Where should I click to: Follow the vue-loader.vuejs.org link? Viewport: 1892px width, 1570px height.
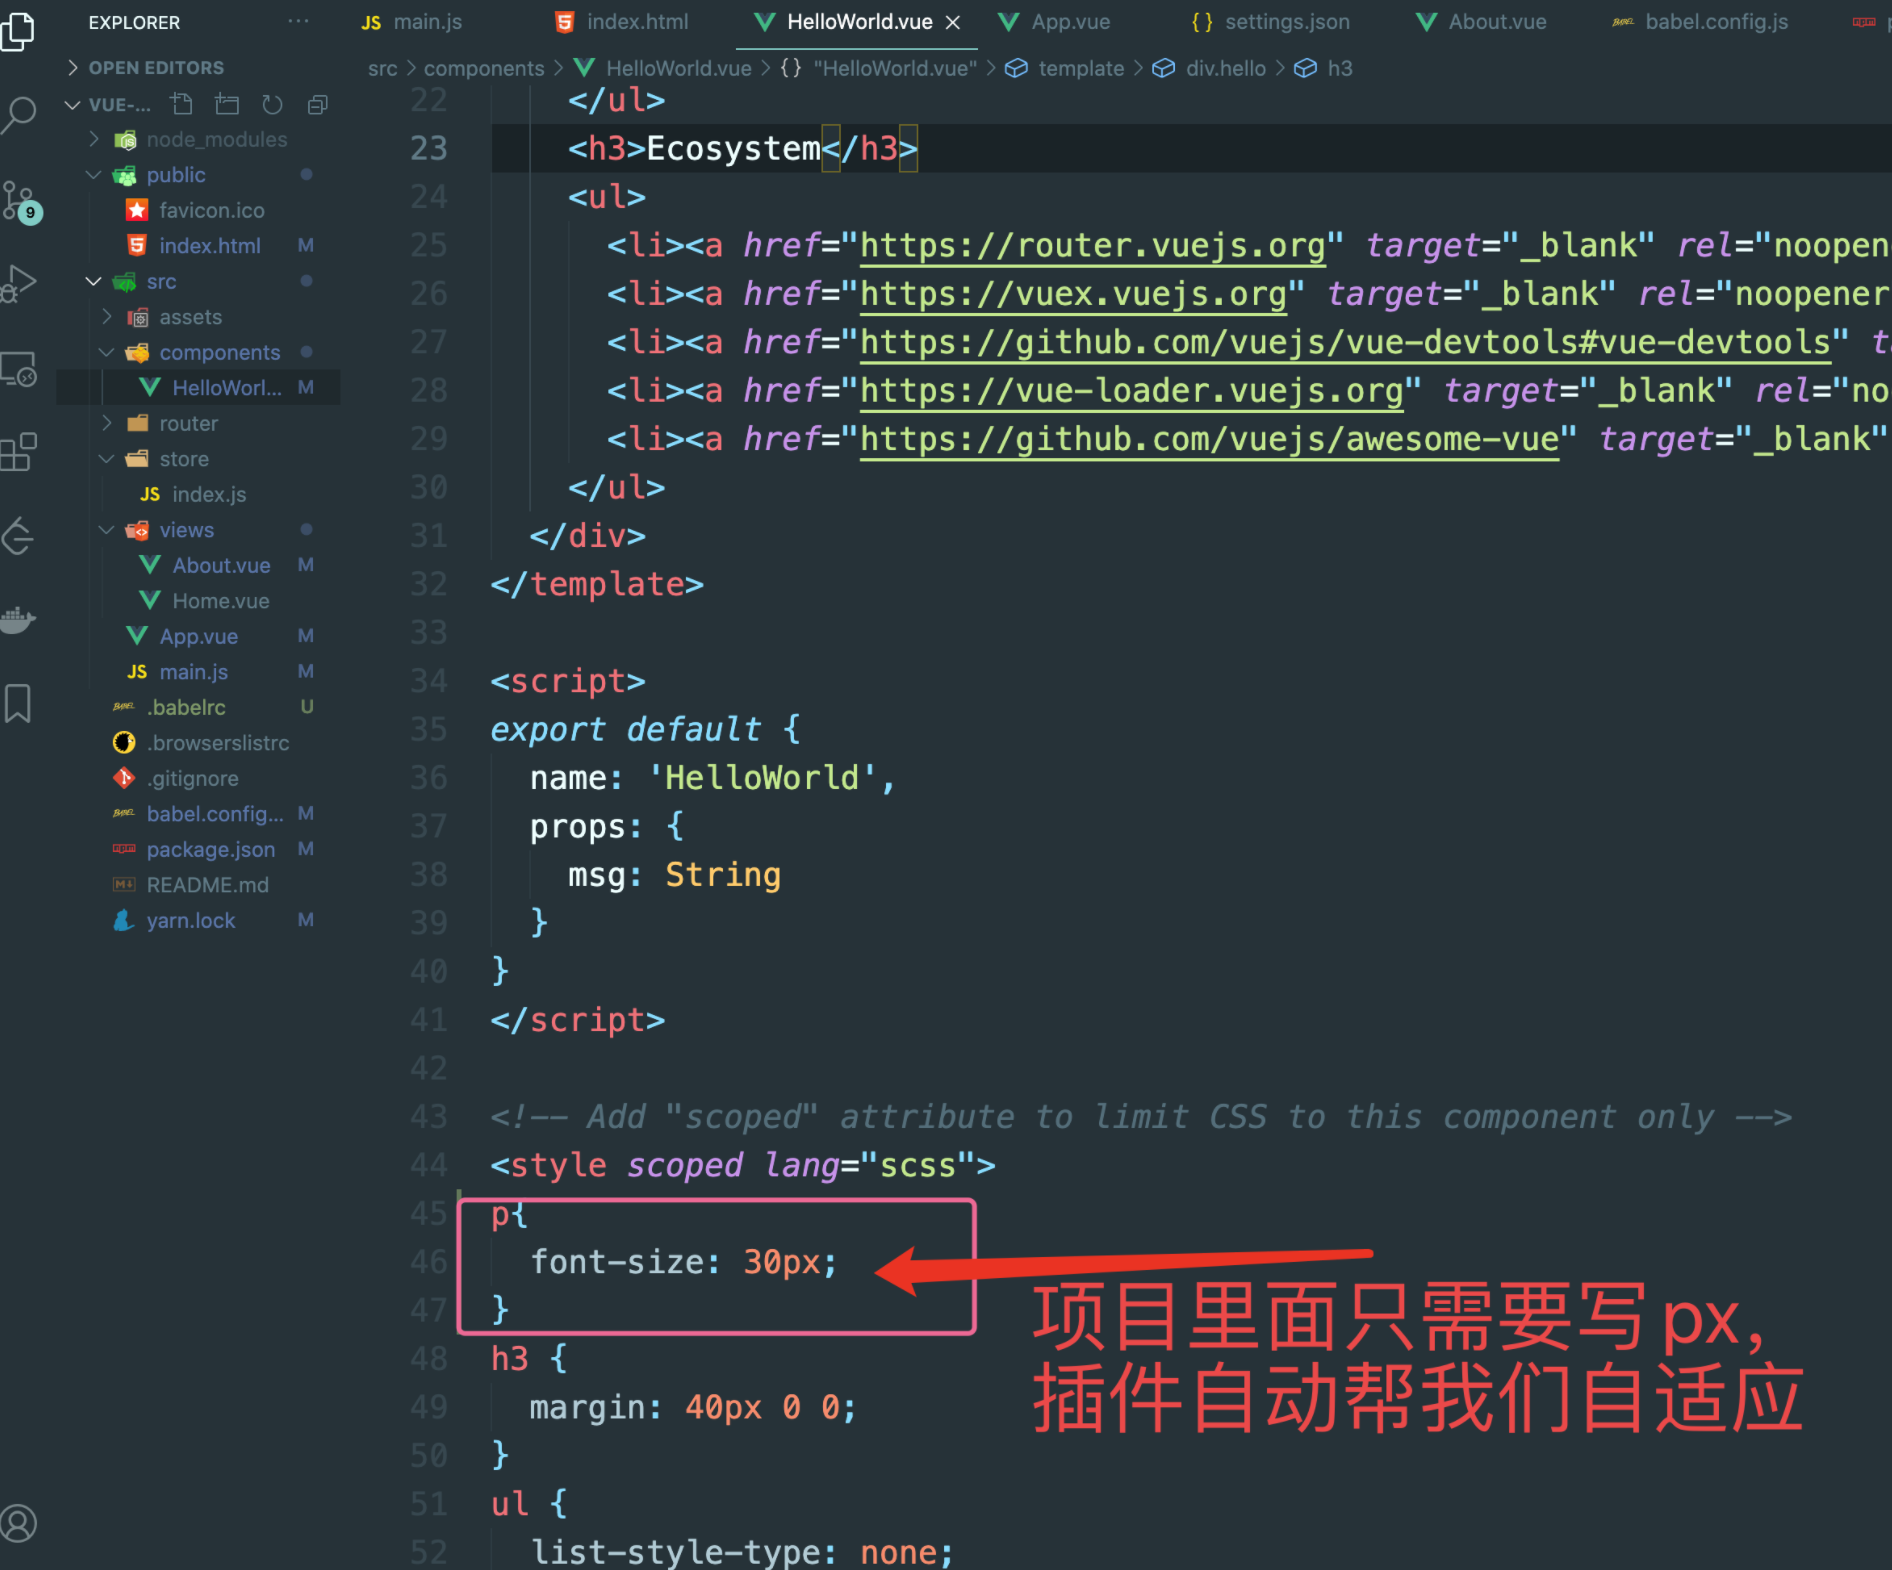(x=1131, y=391)
